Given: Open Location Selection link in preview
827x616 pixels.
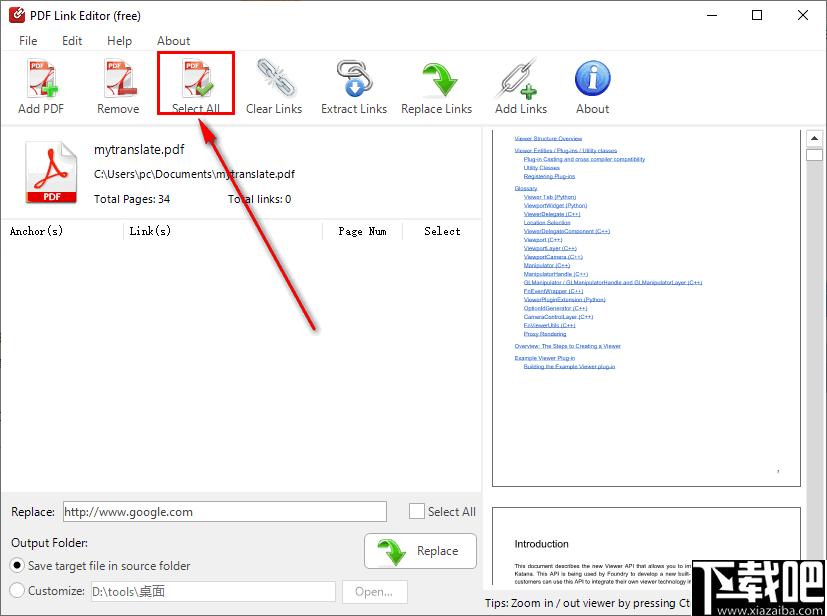Looking at the screenshot, I should (547, 223).
